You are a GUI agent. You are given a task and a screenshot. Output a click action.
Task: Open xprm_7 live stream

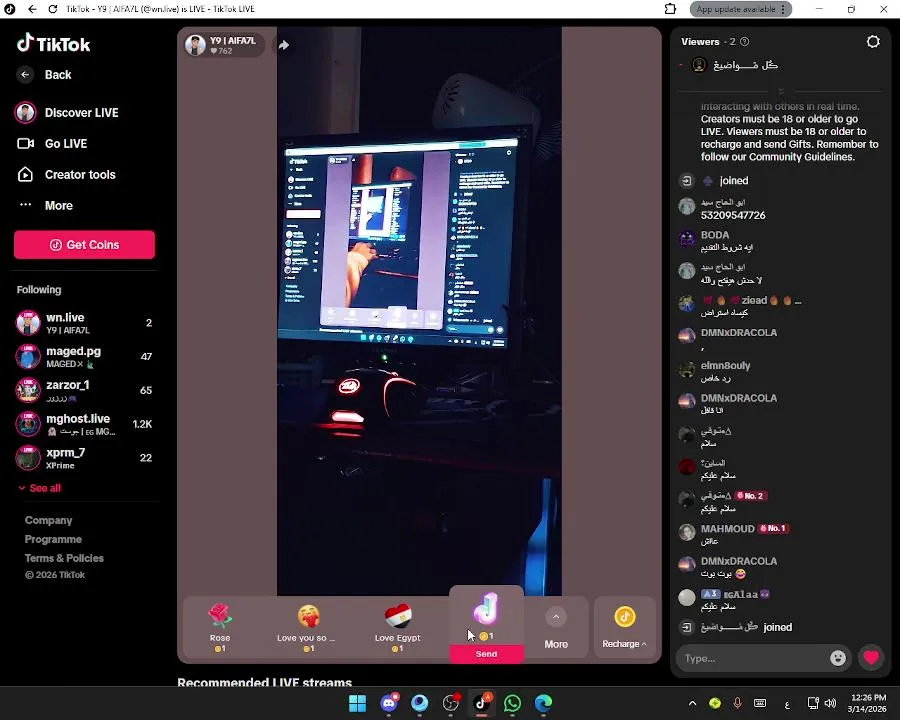(84, 458)
